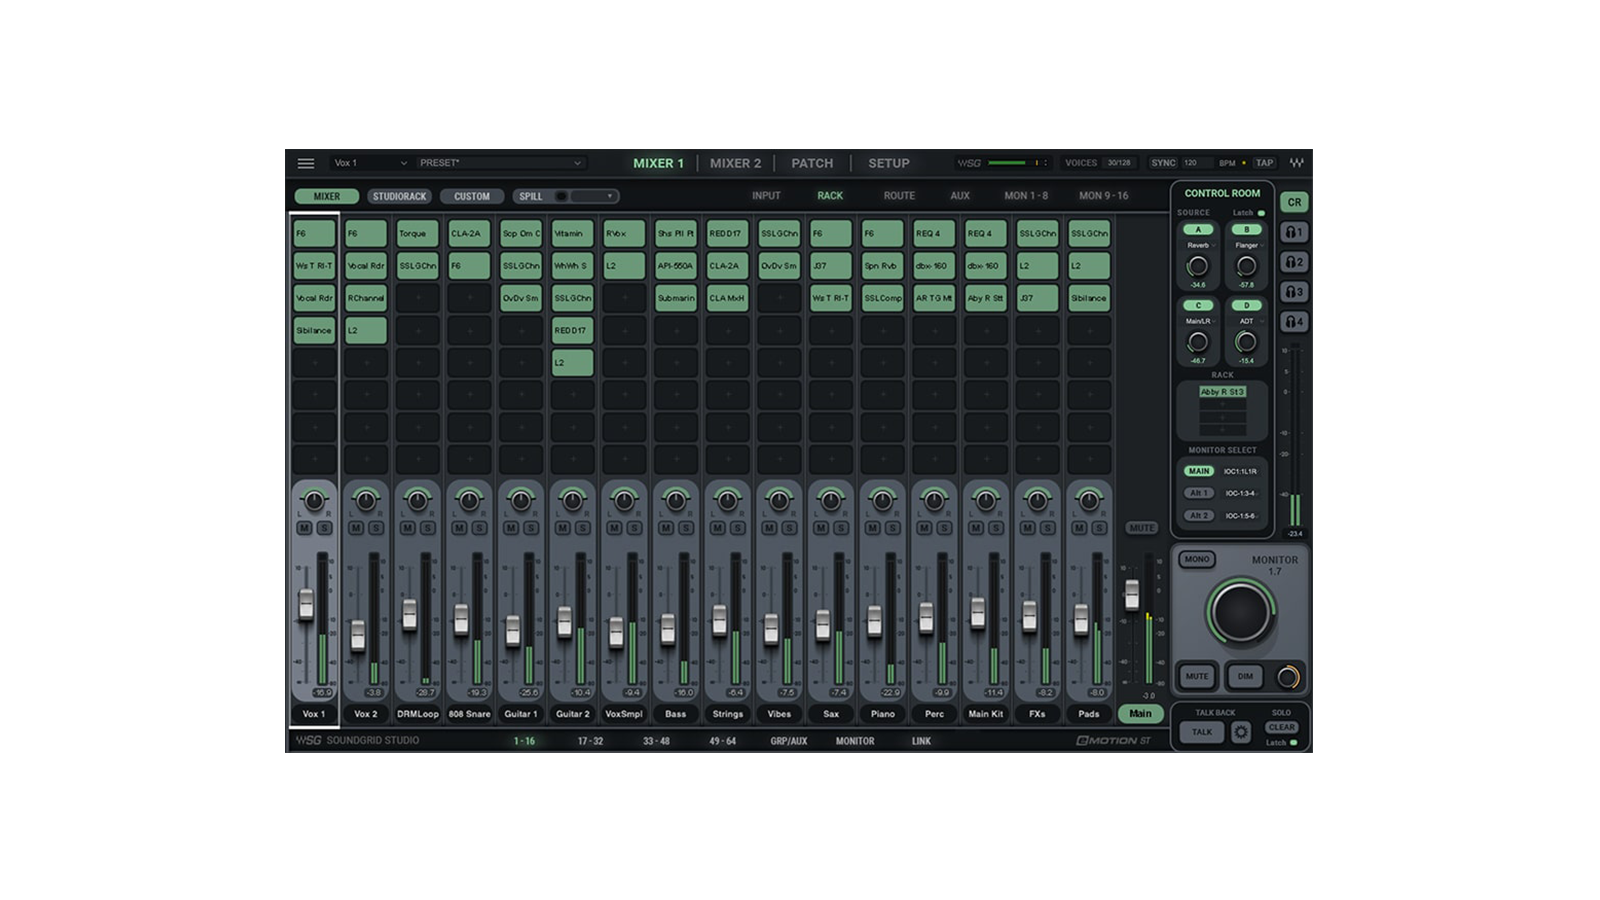Switch to MIXER 2 tab
The image size is (1600, 900).
pyautogui.click(x=735, y=163)
